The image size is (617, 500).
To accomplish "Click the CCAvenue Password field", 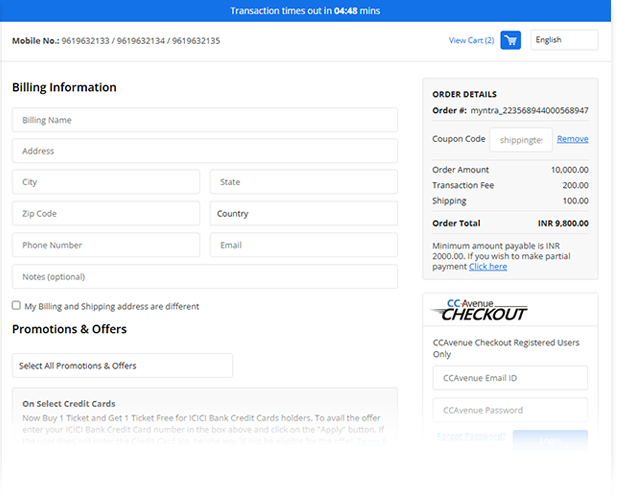I will pyautogui.click(x=510, y=410).
